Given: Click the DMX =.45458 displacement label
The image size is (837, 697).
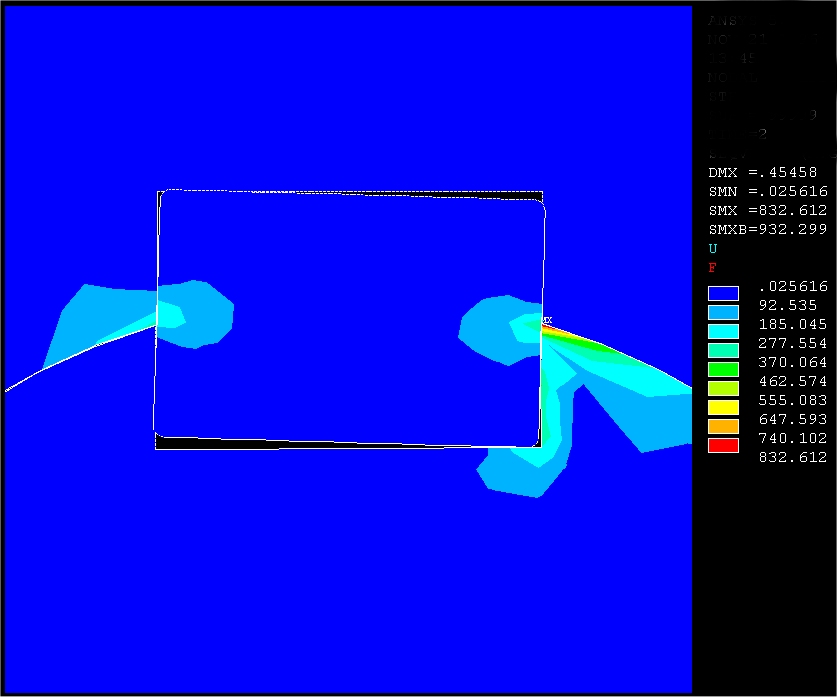Looking at the screenshot, I should (x=762, y=172).
